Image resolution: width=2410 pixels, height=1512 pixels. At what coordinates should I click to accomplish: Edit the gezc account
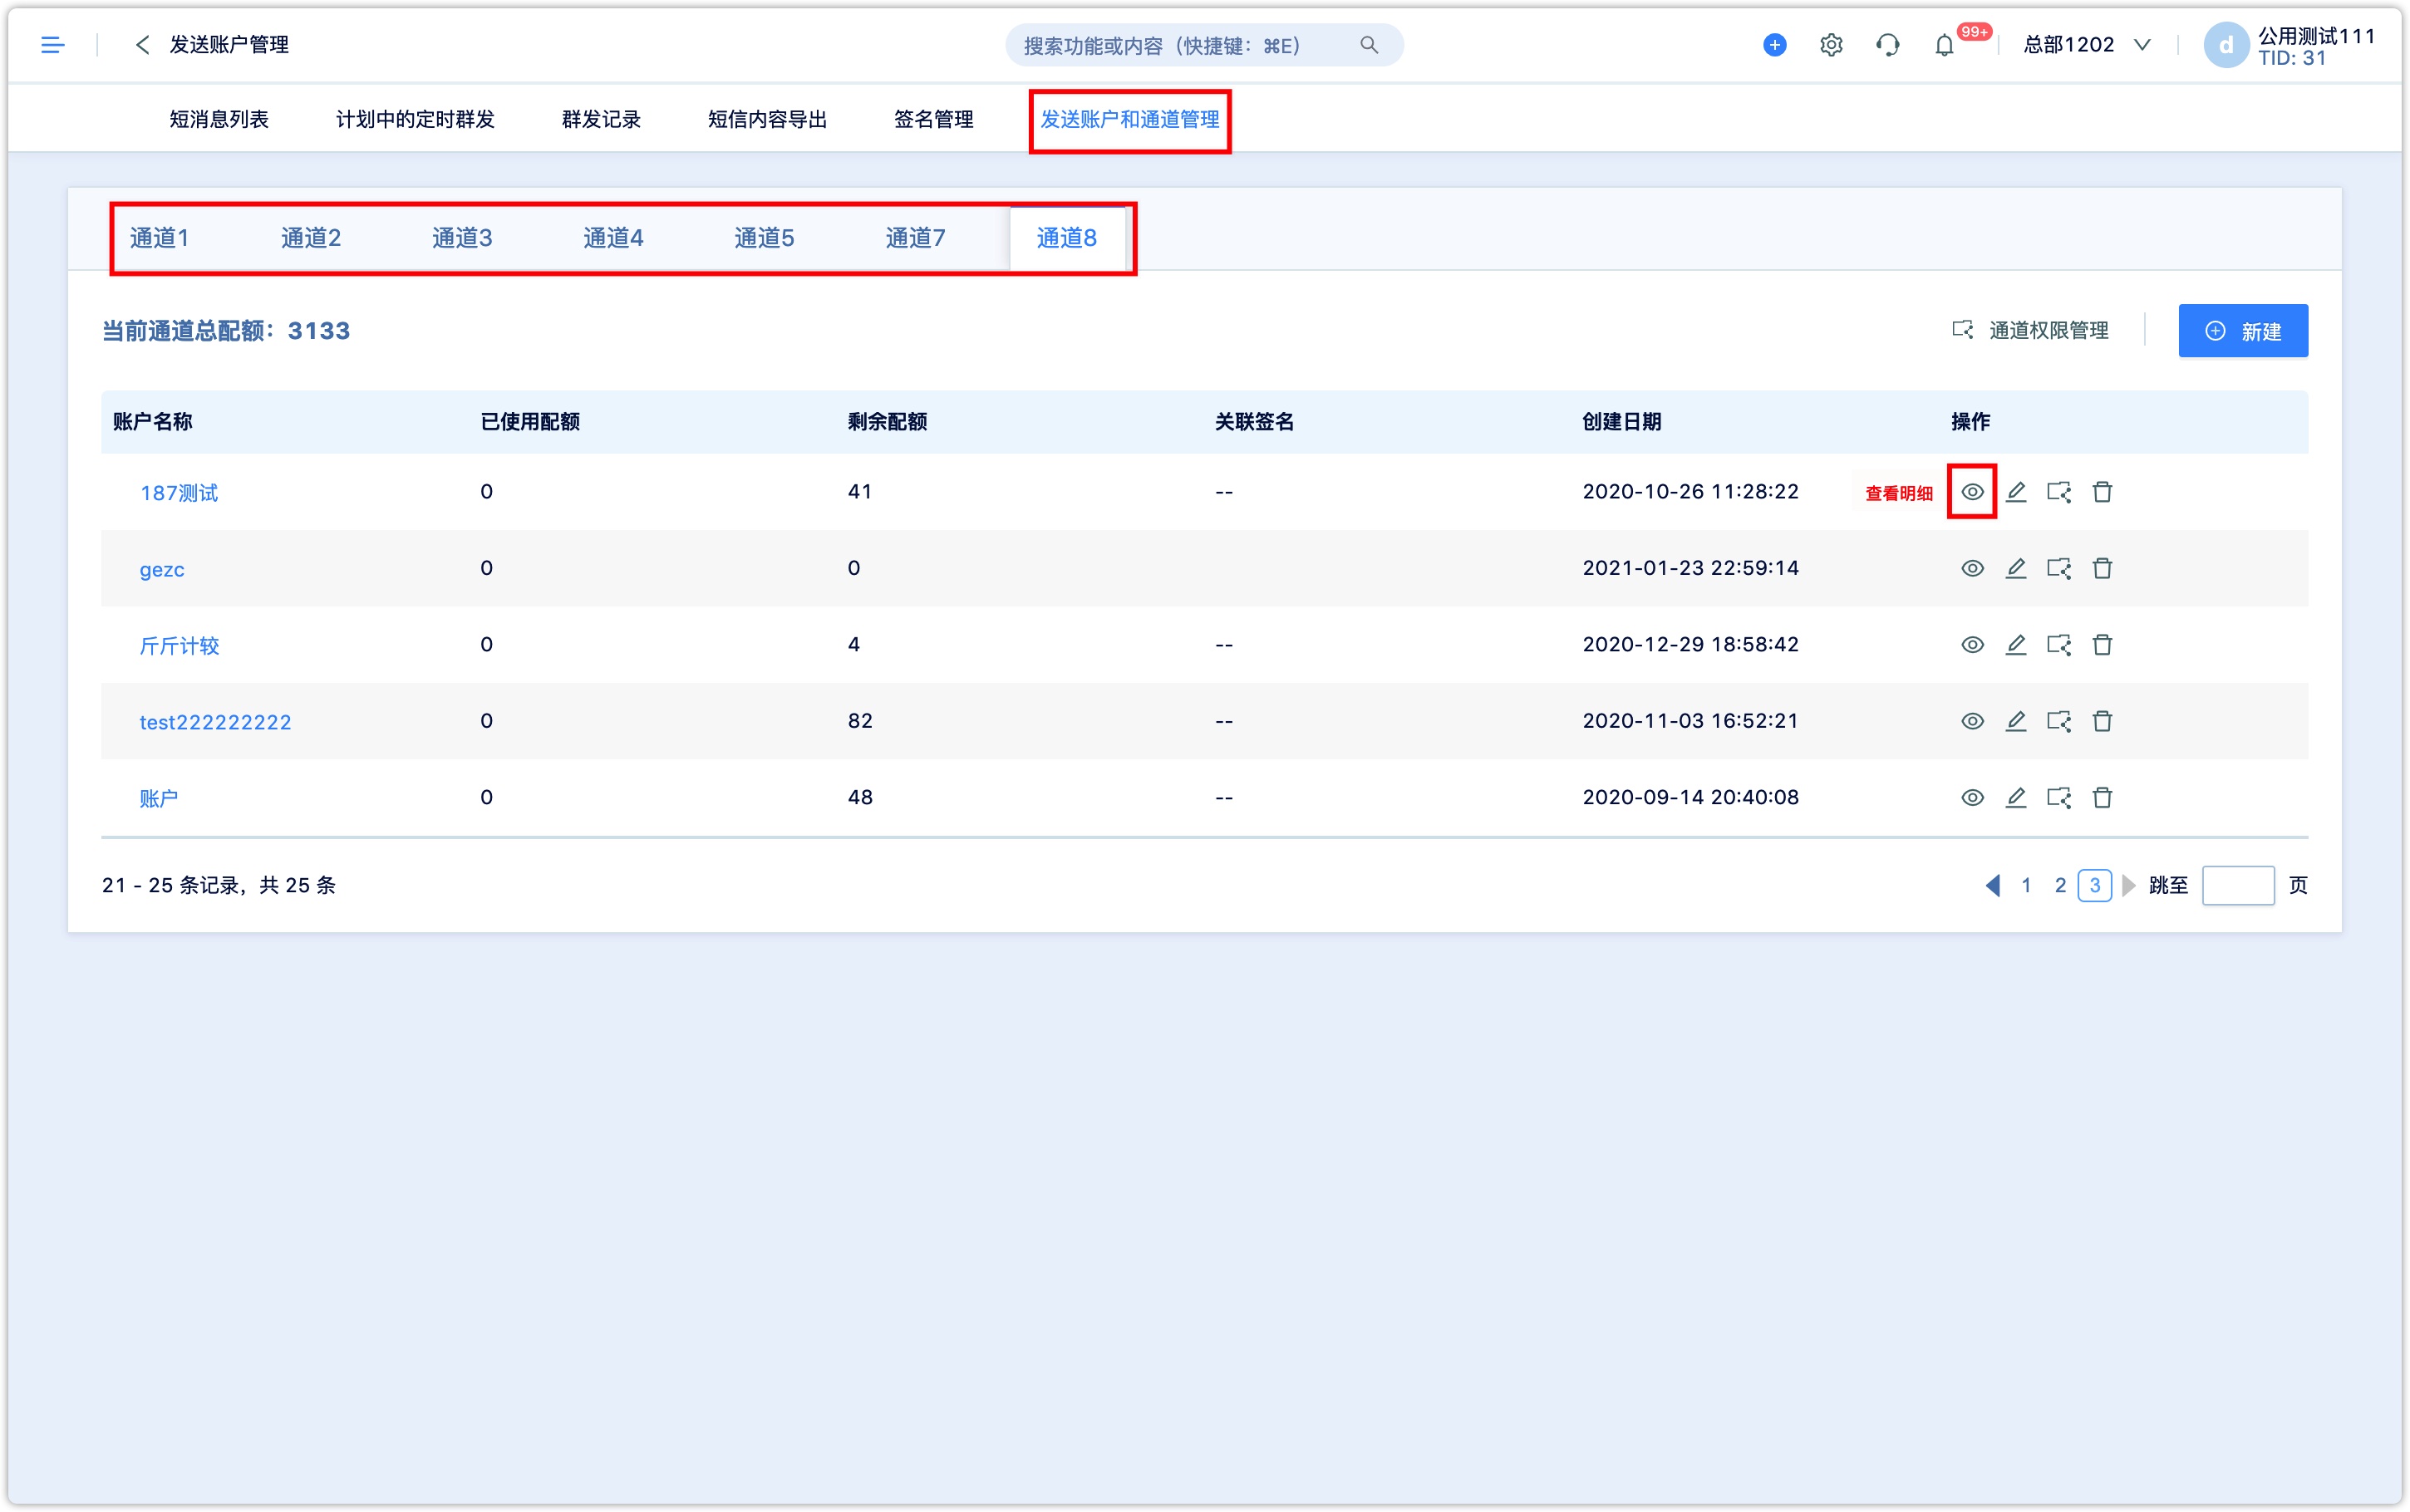click(2015, 568)
